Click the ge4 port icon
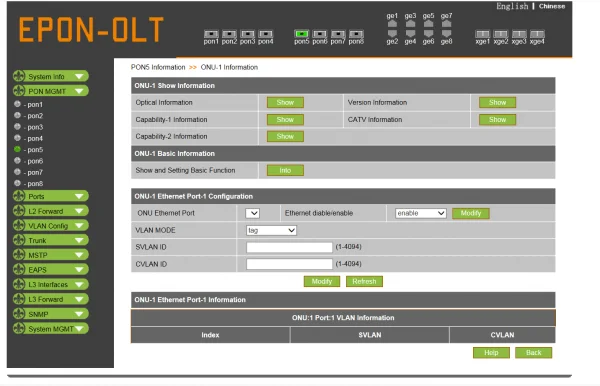This screenshot has width=600, height=386. 410,34
